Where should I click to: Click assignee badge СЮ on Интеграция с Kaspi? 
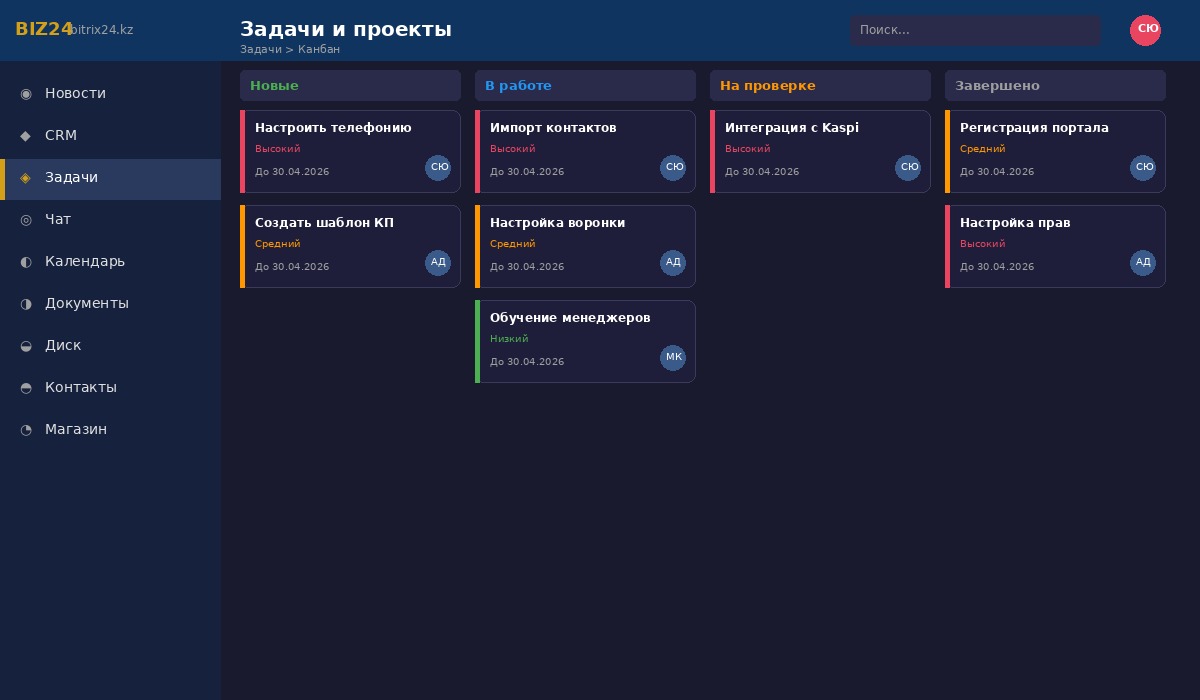908,167
